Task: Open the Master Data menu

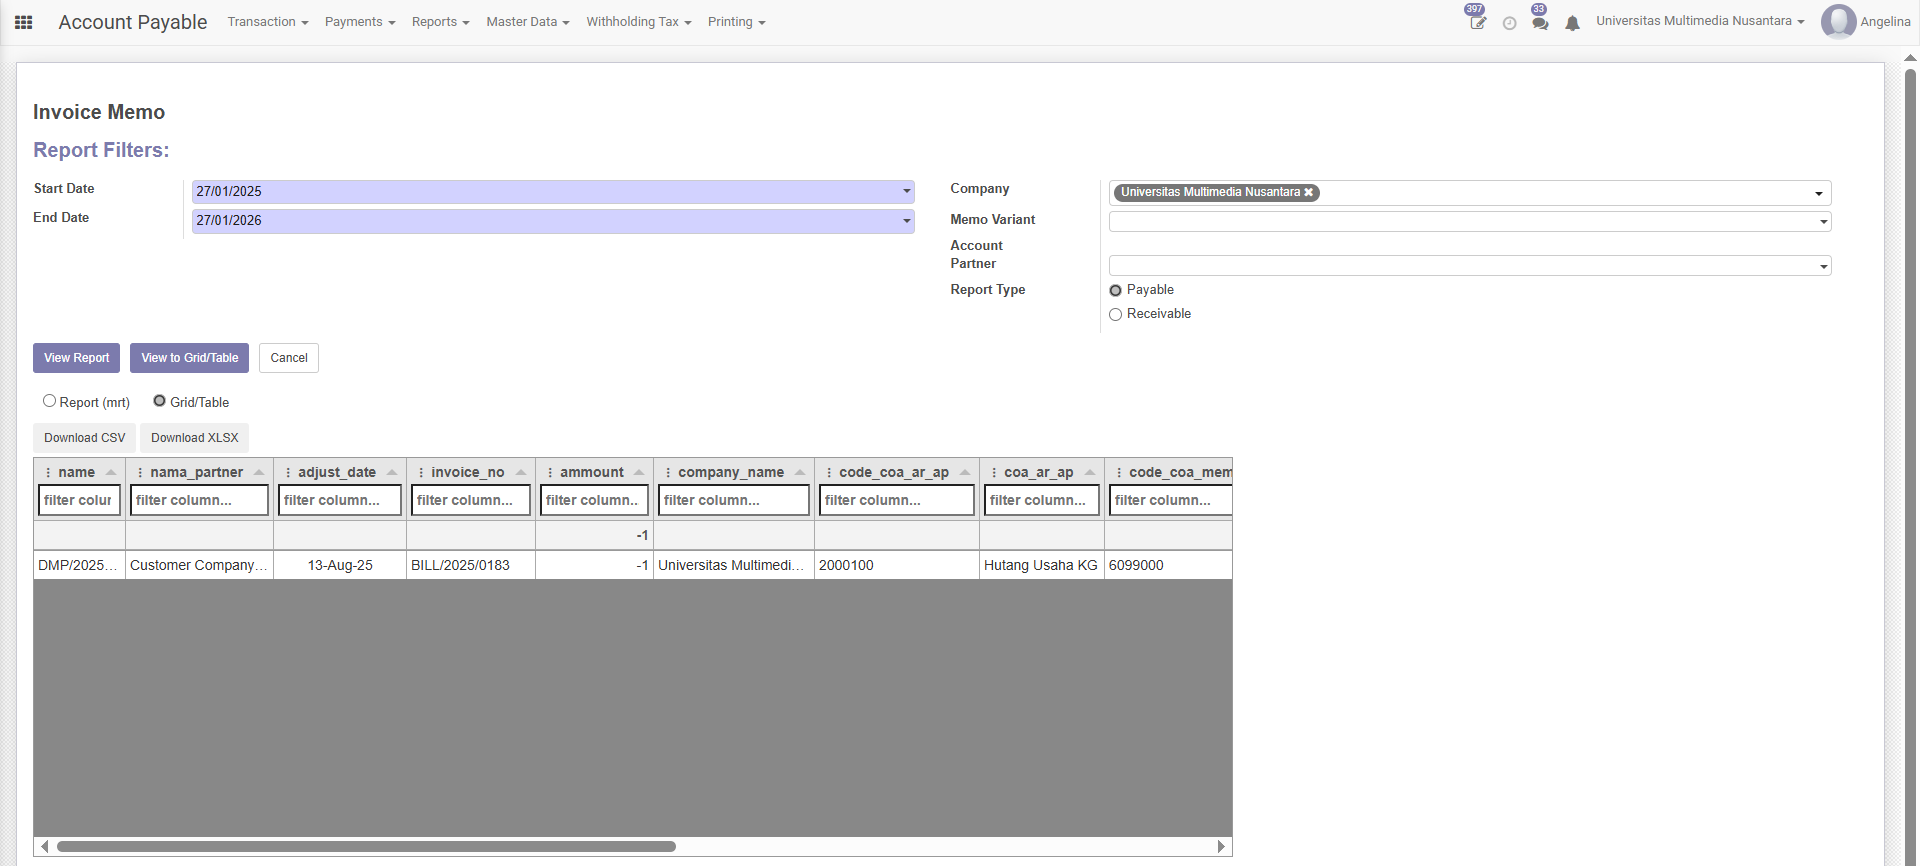Action: pos(527,22)
